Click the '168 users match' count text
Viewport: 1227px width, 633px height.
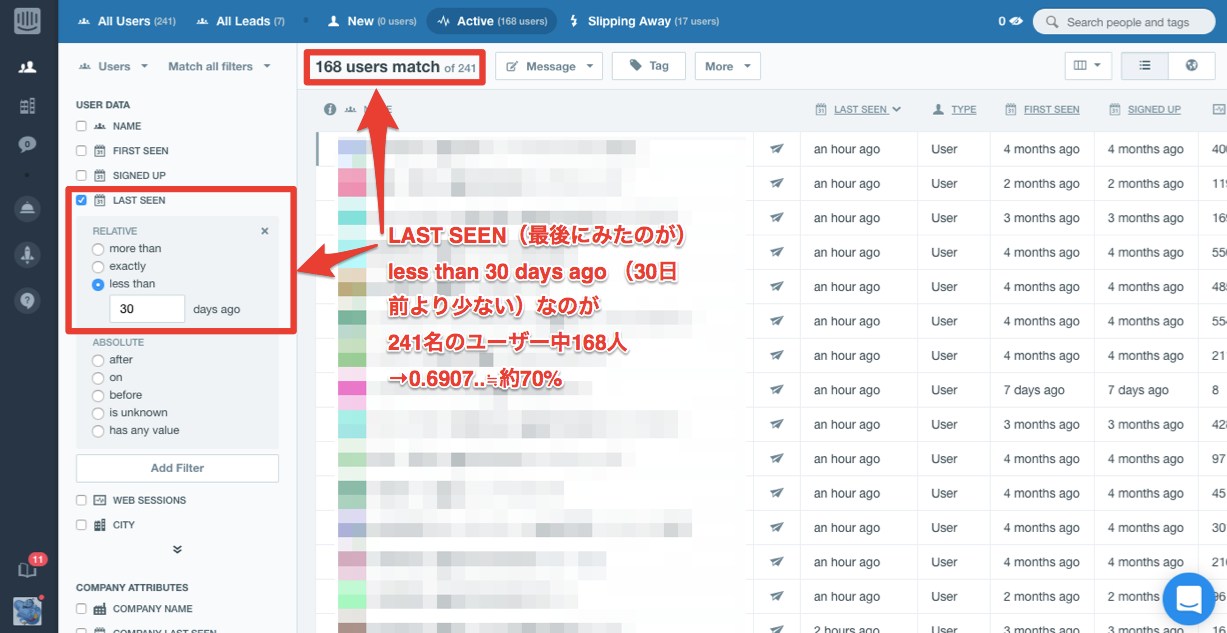coord(377,67)
